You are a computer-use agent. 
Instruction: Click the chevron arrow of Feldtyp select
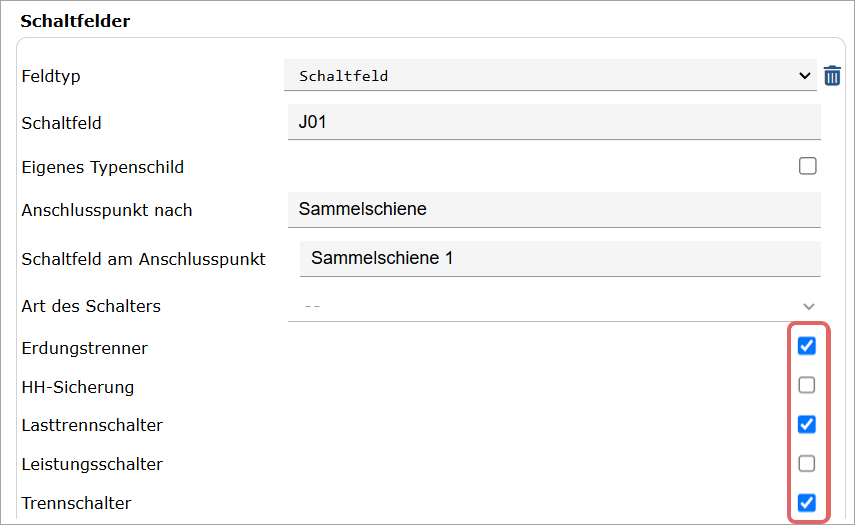[x=804, y=76]
